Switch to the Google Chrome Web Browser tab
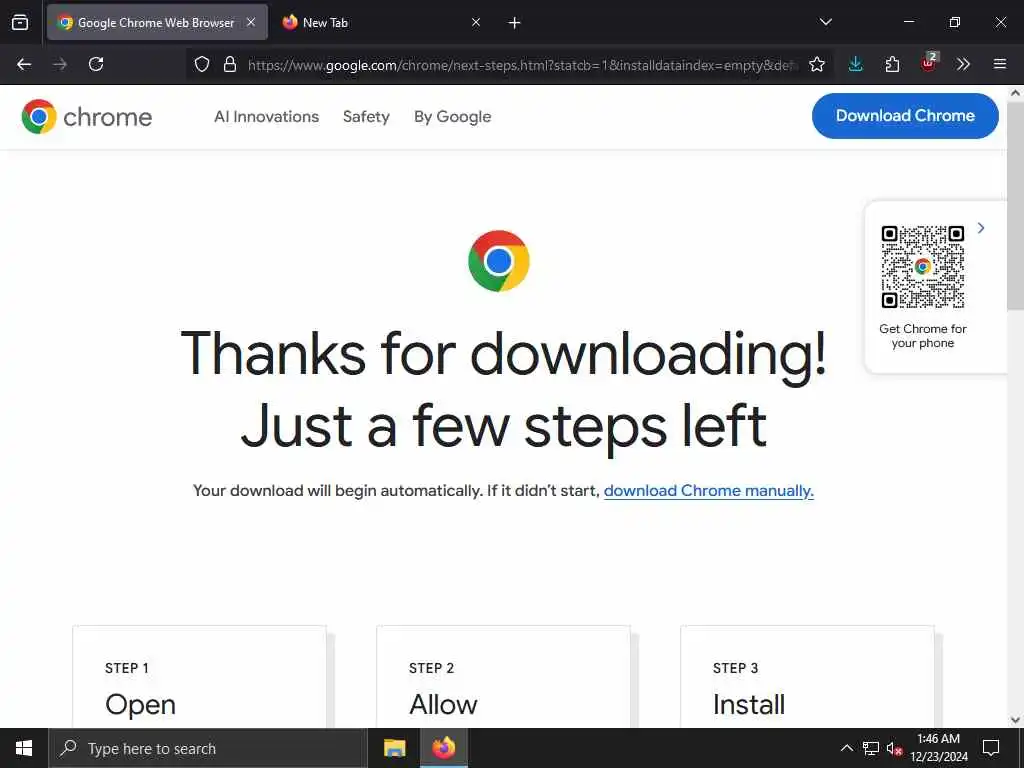 (x=157, y=22)
